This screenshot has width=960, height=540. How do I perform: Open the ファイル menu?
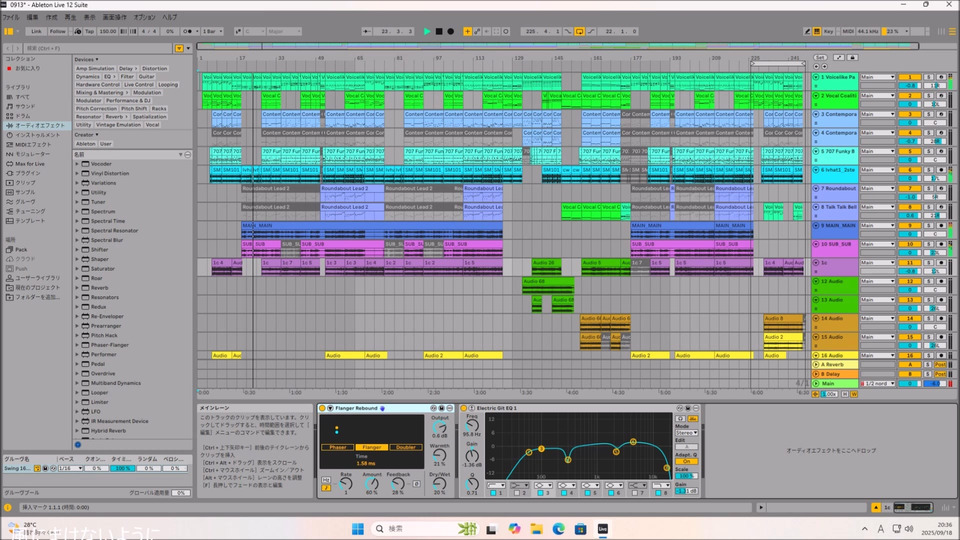click(x=11, y=17)
